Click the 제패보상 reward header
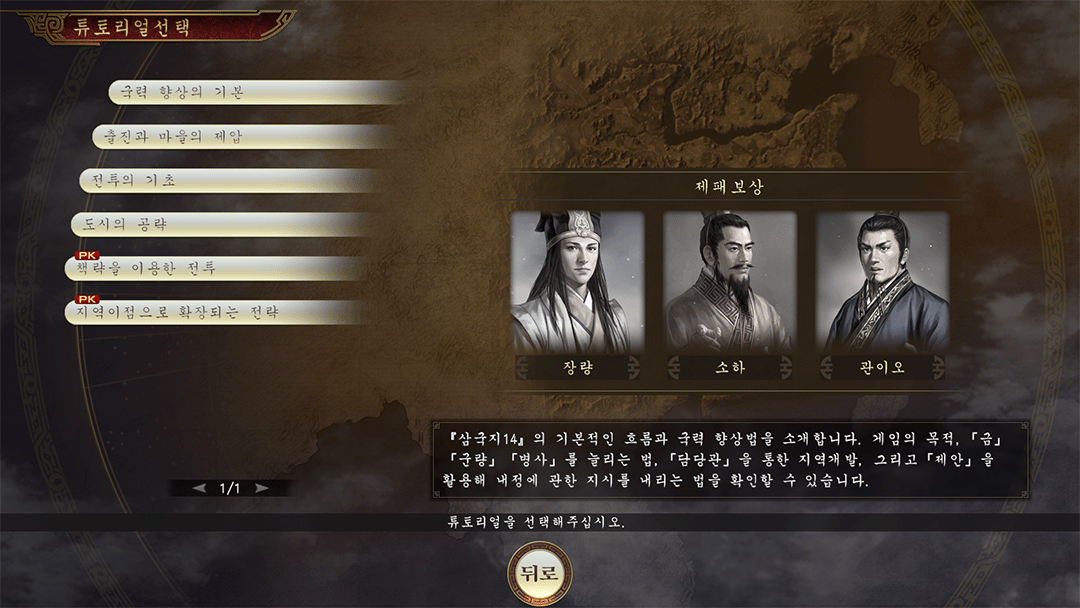The width and height of the screenshot is (1080, 608). click(x=730, y=186)
